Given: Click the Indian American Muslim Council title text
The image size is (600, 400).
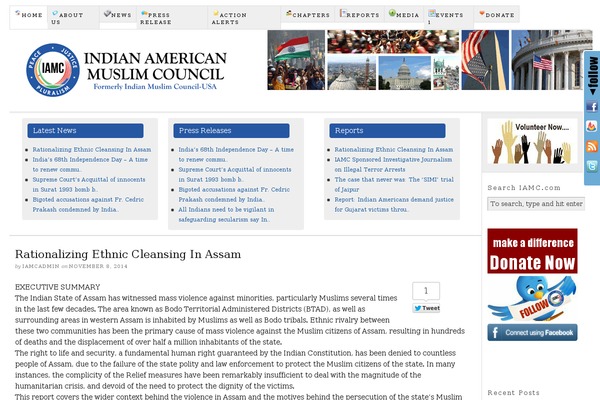Looking at the screenshot, I should pos(155,66).
